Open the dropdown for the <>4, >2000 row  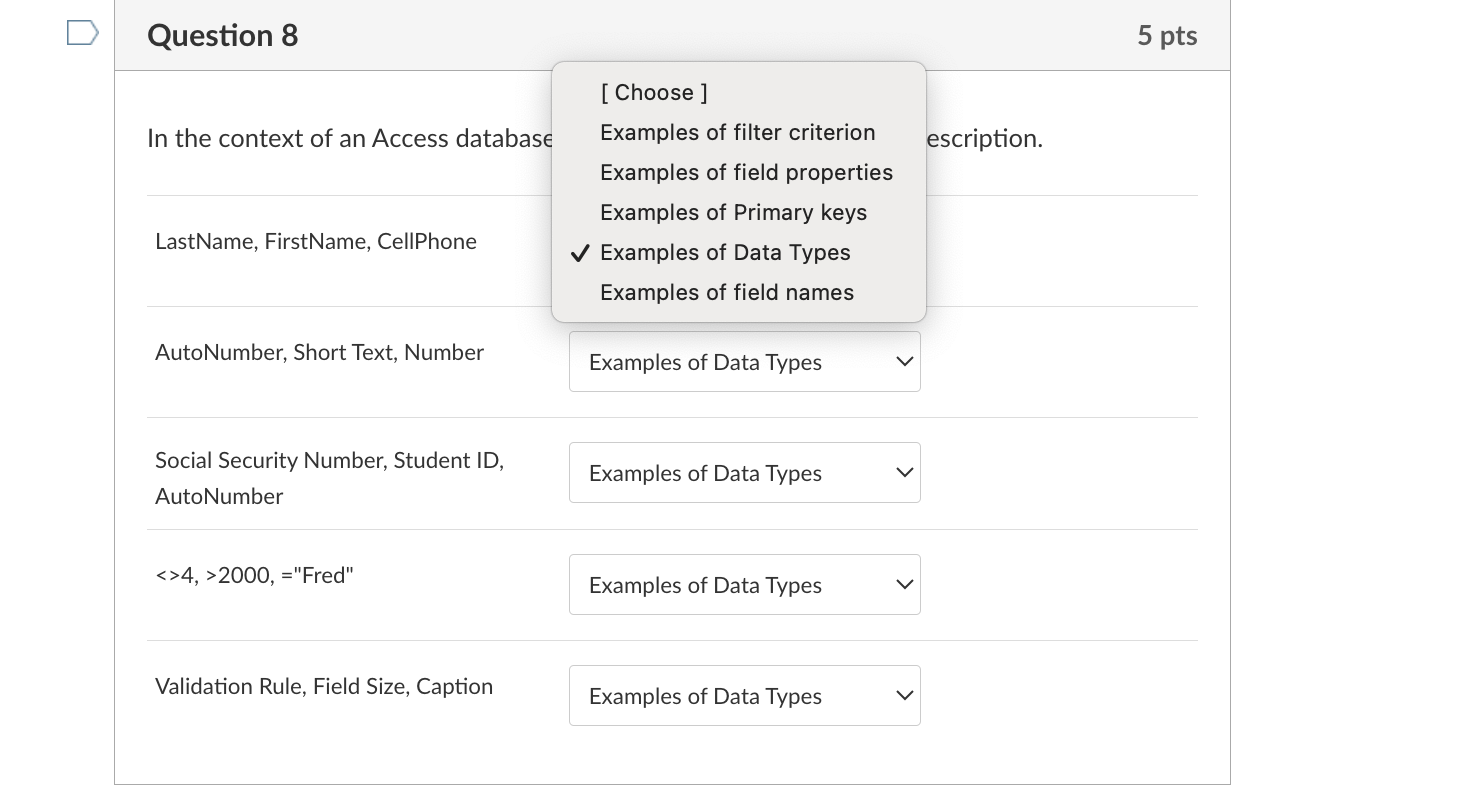point(744,584)
